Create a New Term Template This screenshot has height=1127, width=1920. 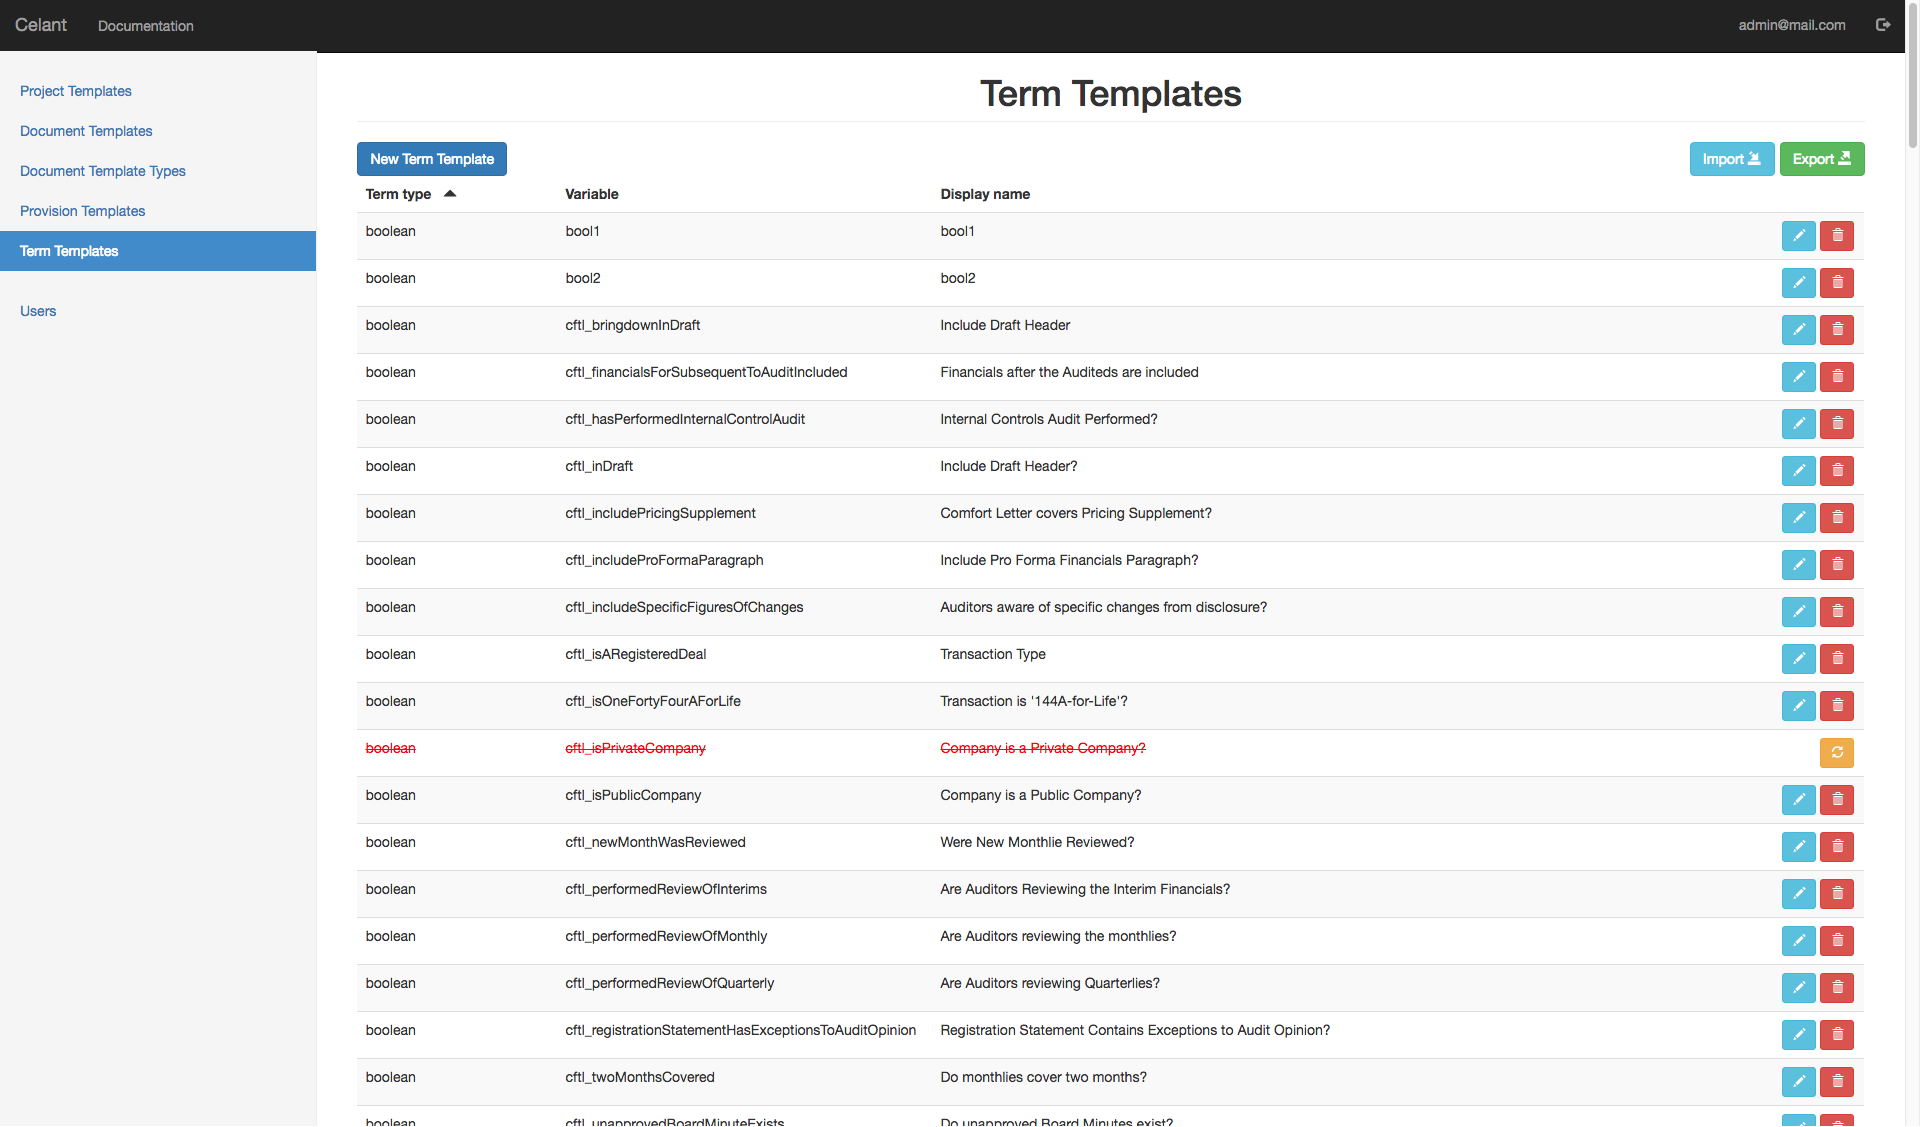(x=431, y=159)
